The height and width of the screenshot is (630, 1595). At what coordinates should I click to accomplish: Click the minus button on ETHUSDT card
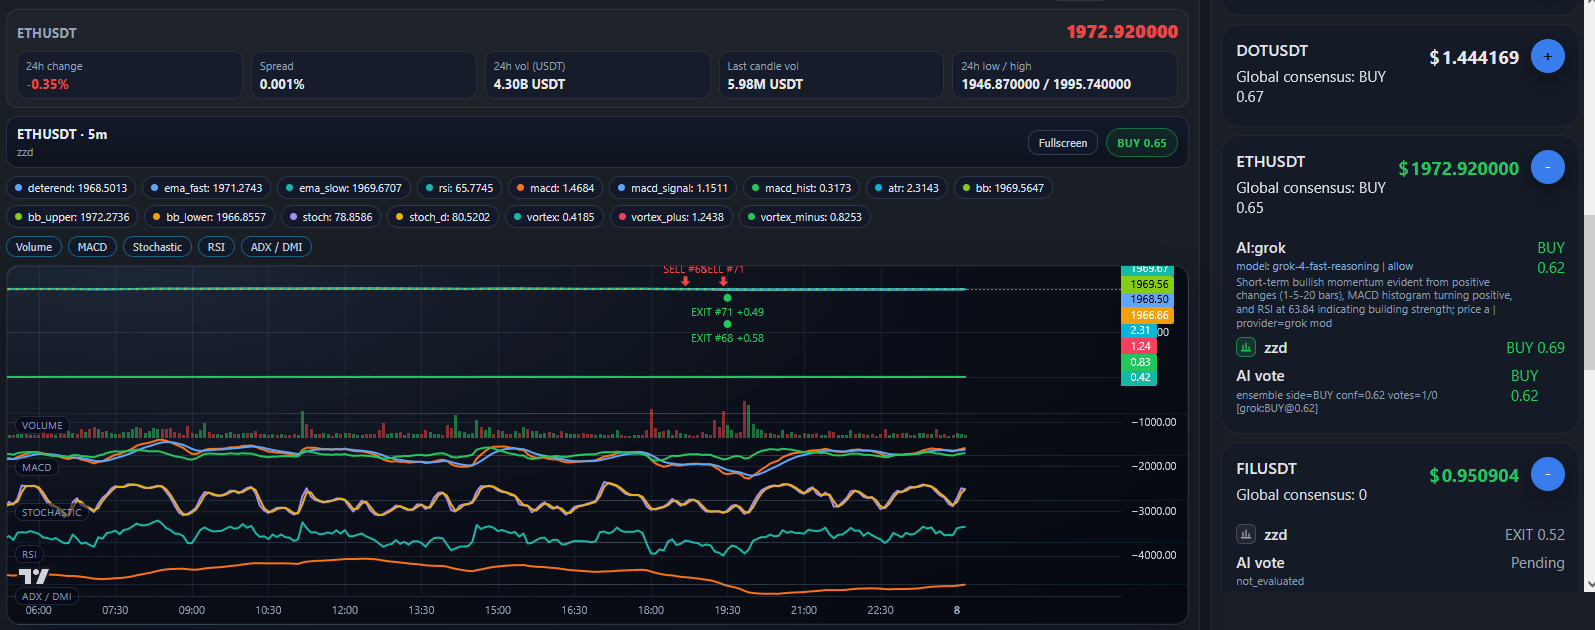(x=1547, y=167)
